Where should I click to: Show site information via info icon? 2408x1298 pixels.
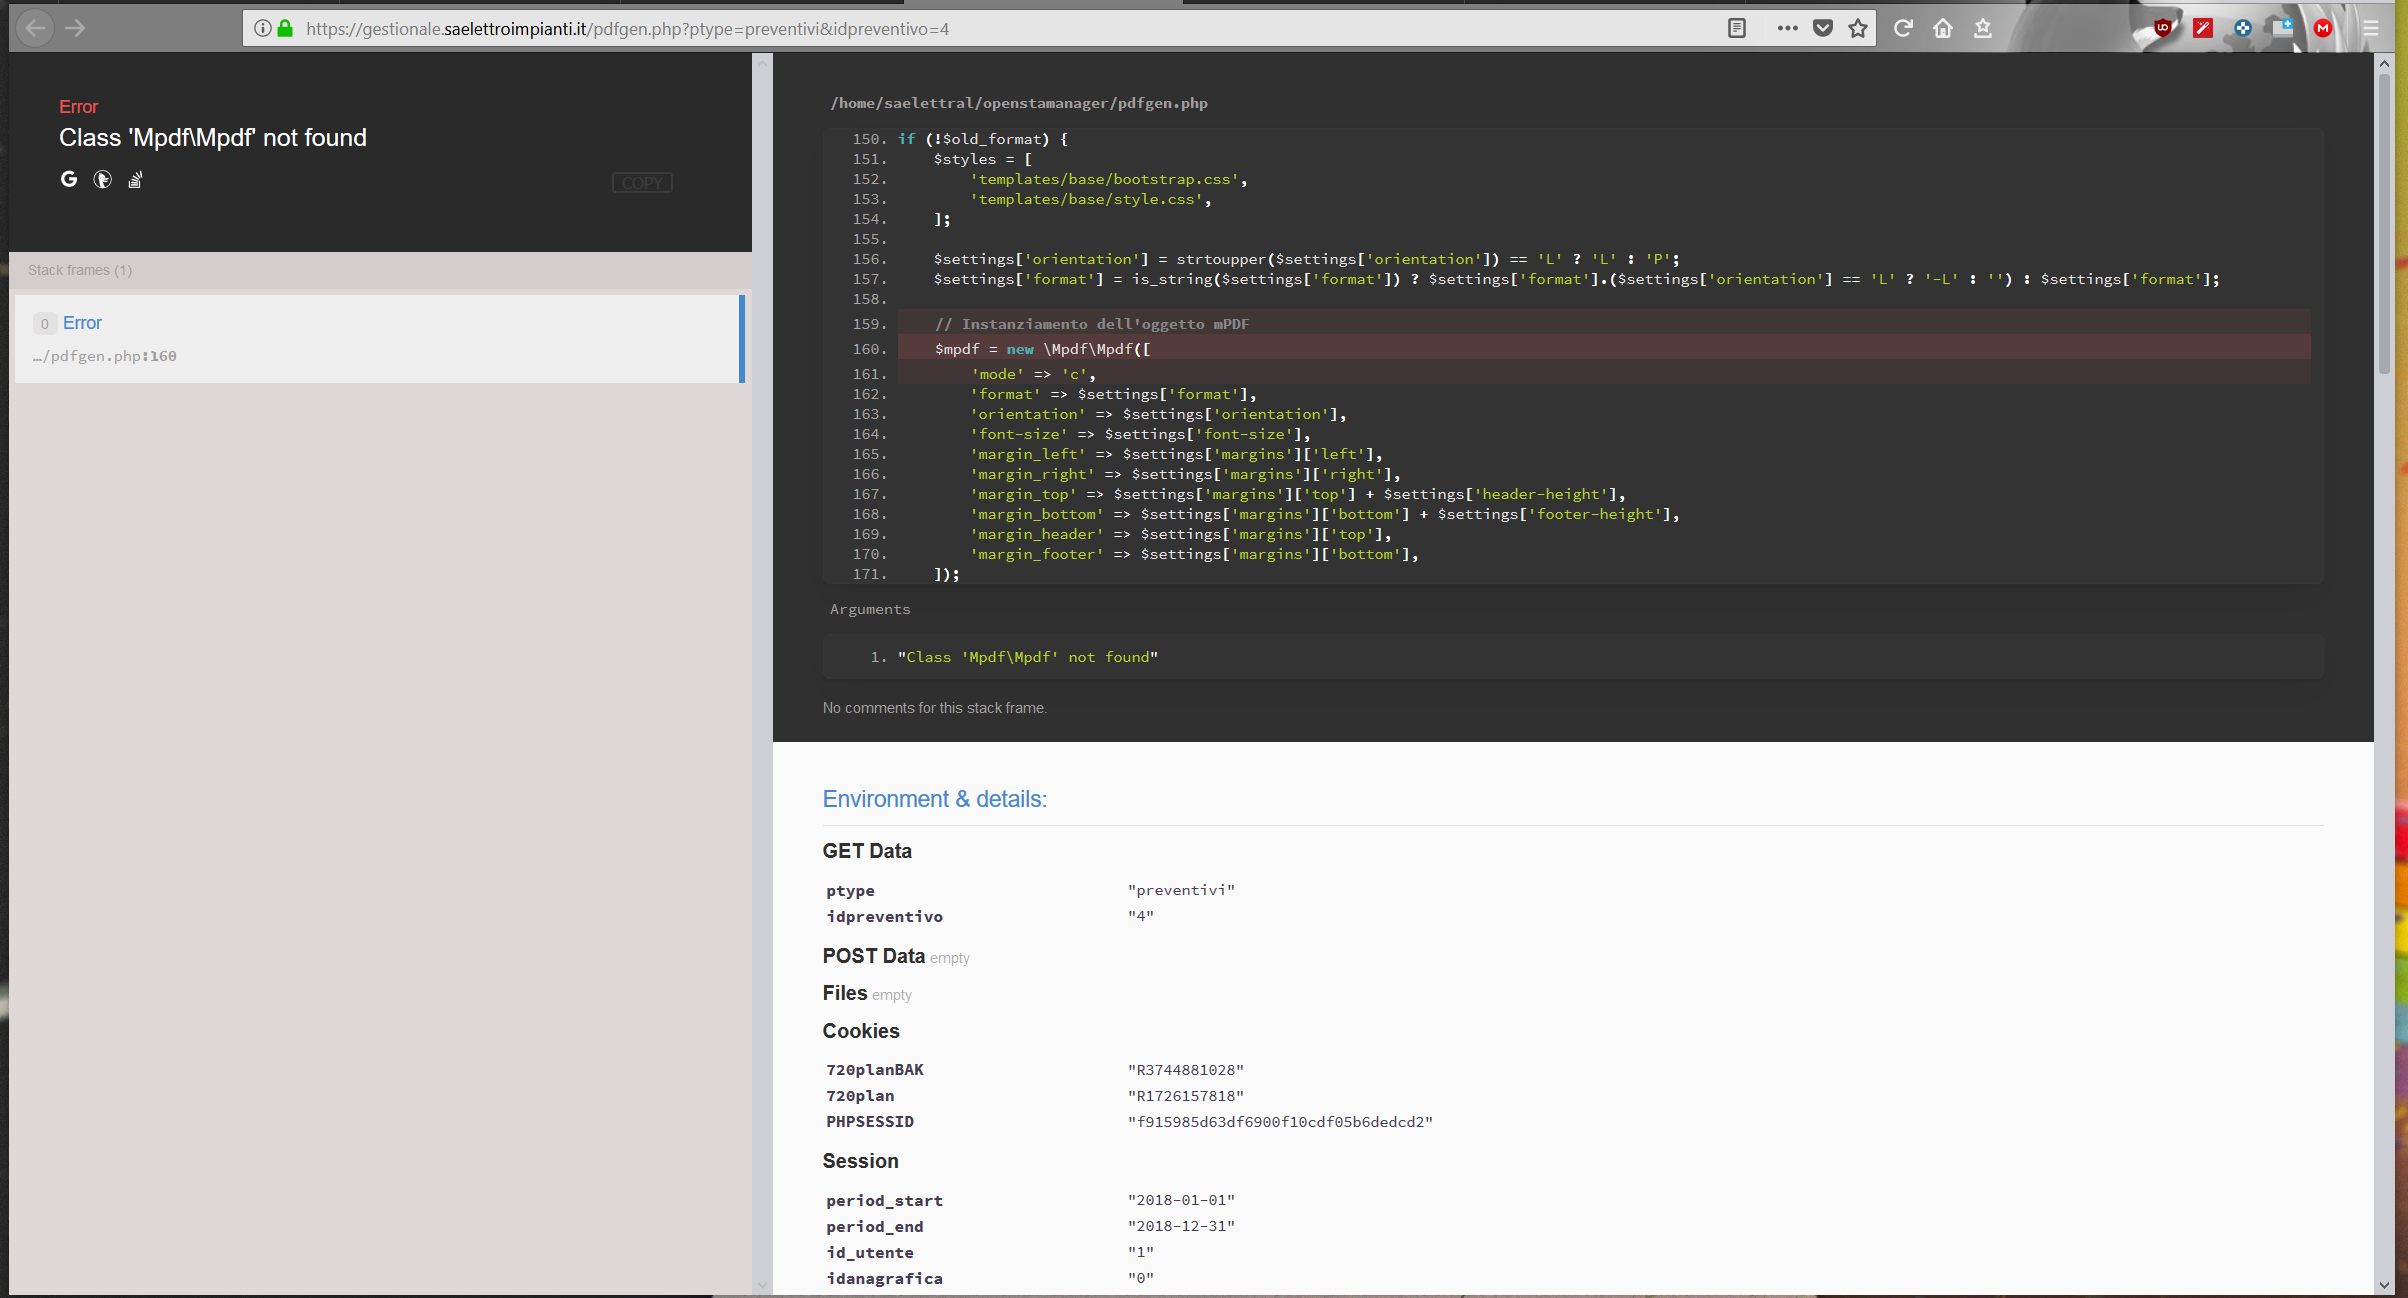[x=262, y=29]
